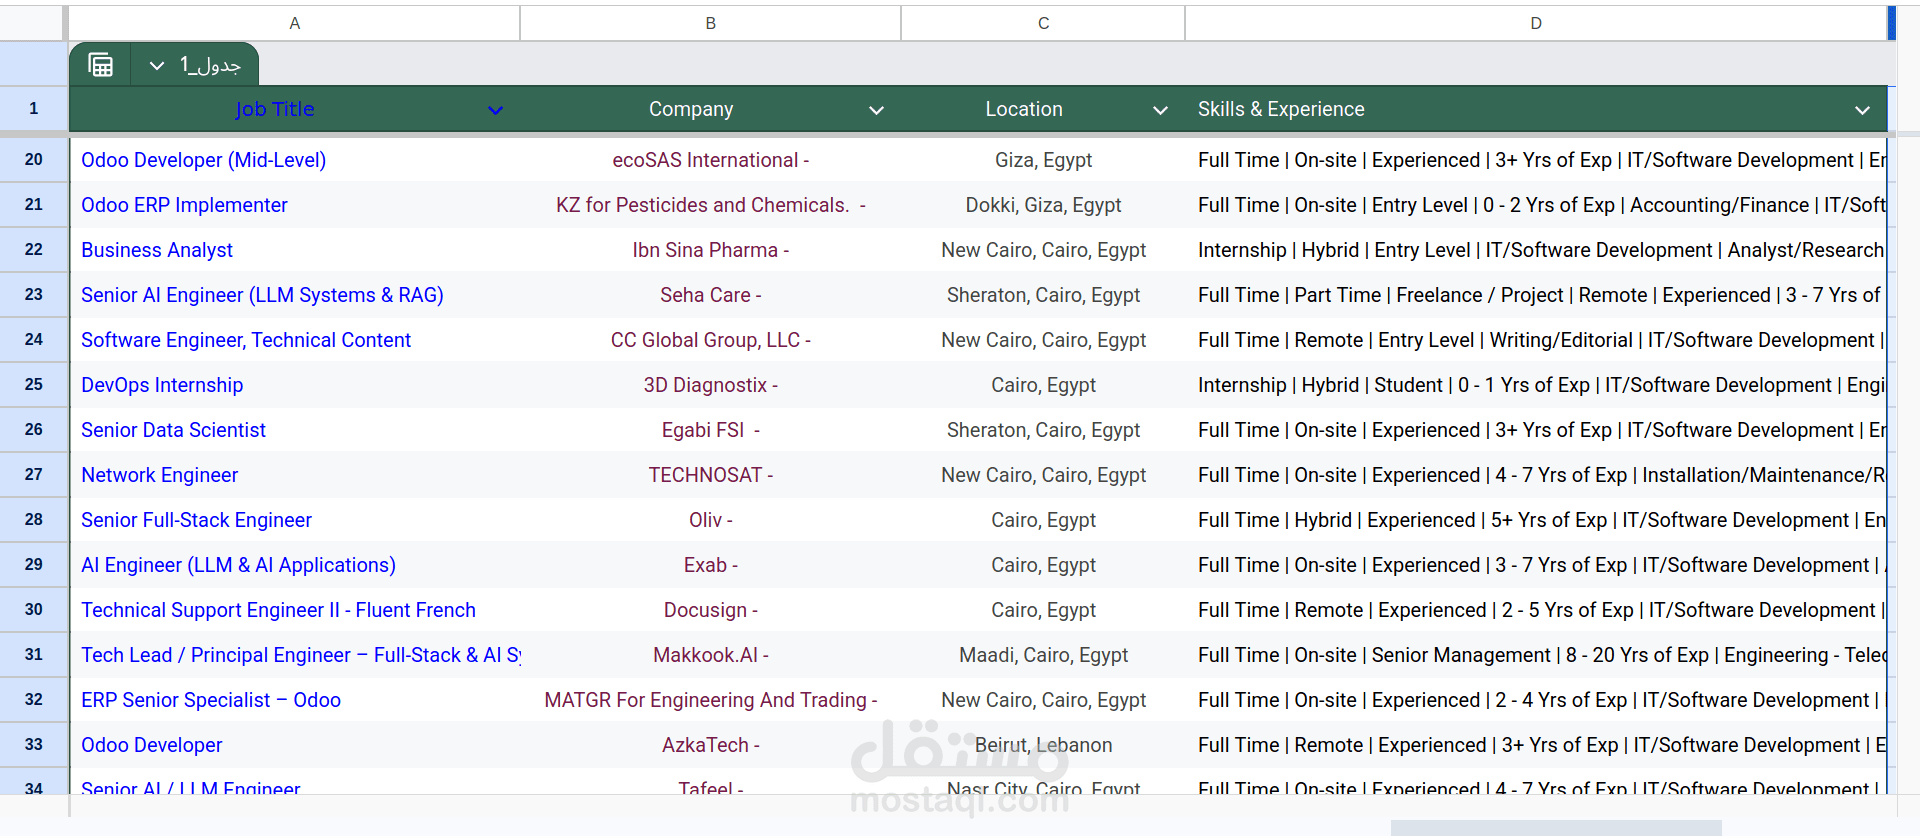
Task: Open Technical Support Engineer II - Fluent French link
Action: pyautogui.click(x=278, y=610)
